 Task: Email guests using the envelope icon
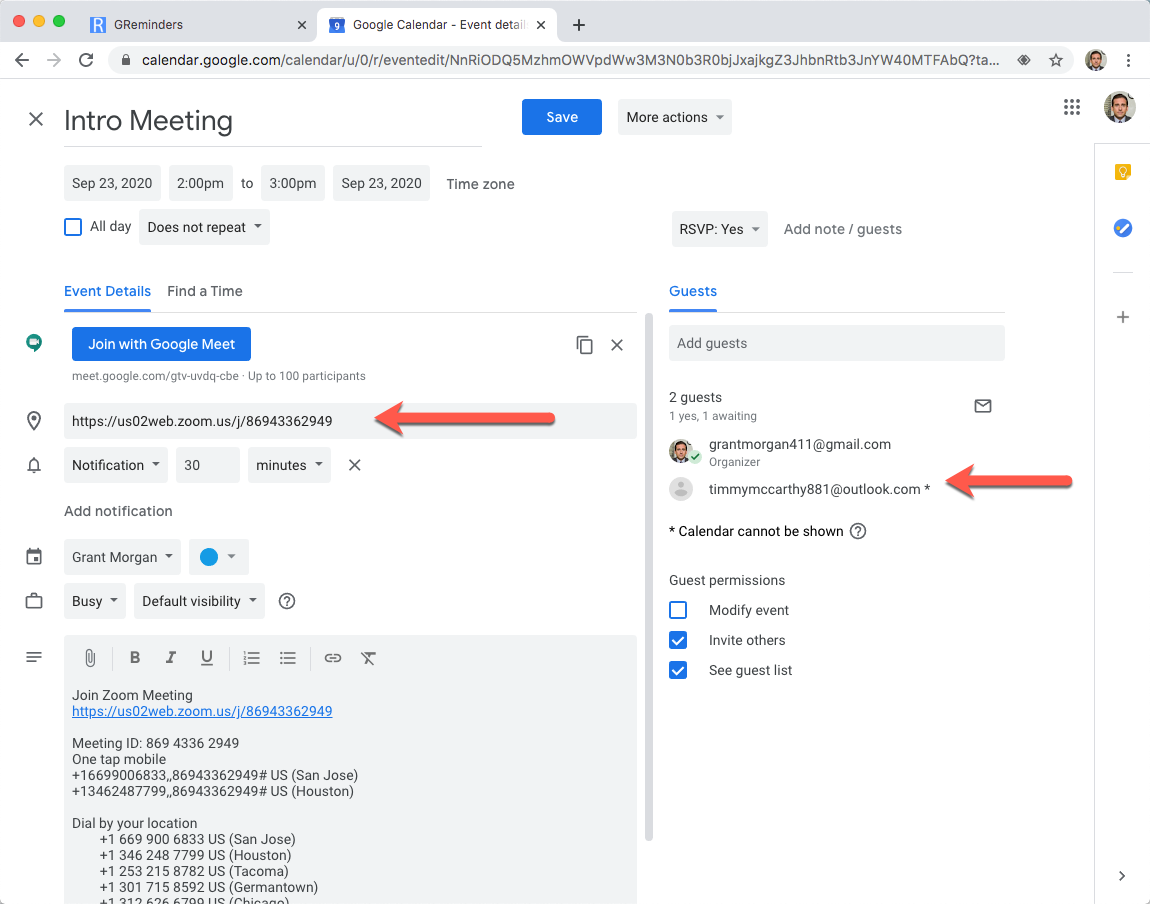[983, 405]
